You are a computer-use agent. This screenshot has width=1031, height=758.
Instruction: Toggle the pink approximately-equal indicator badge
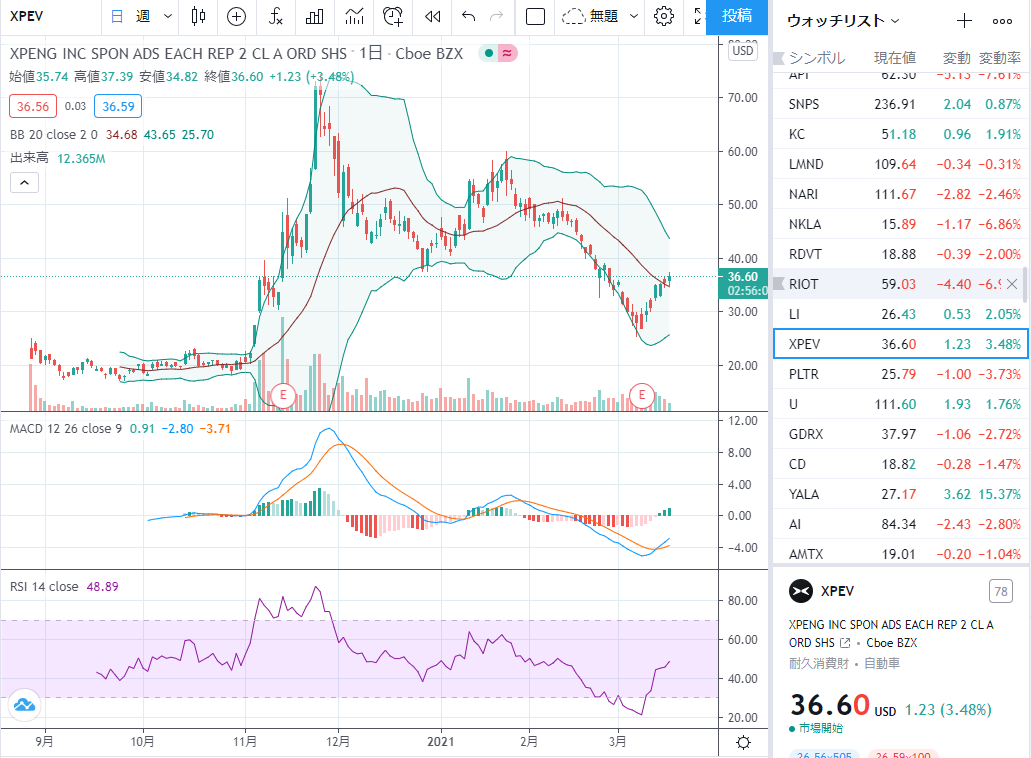[507, 53]
